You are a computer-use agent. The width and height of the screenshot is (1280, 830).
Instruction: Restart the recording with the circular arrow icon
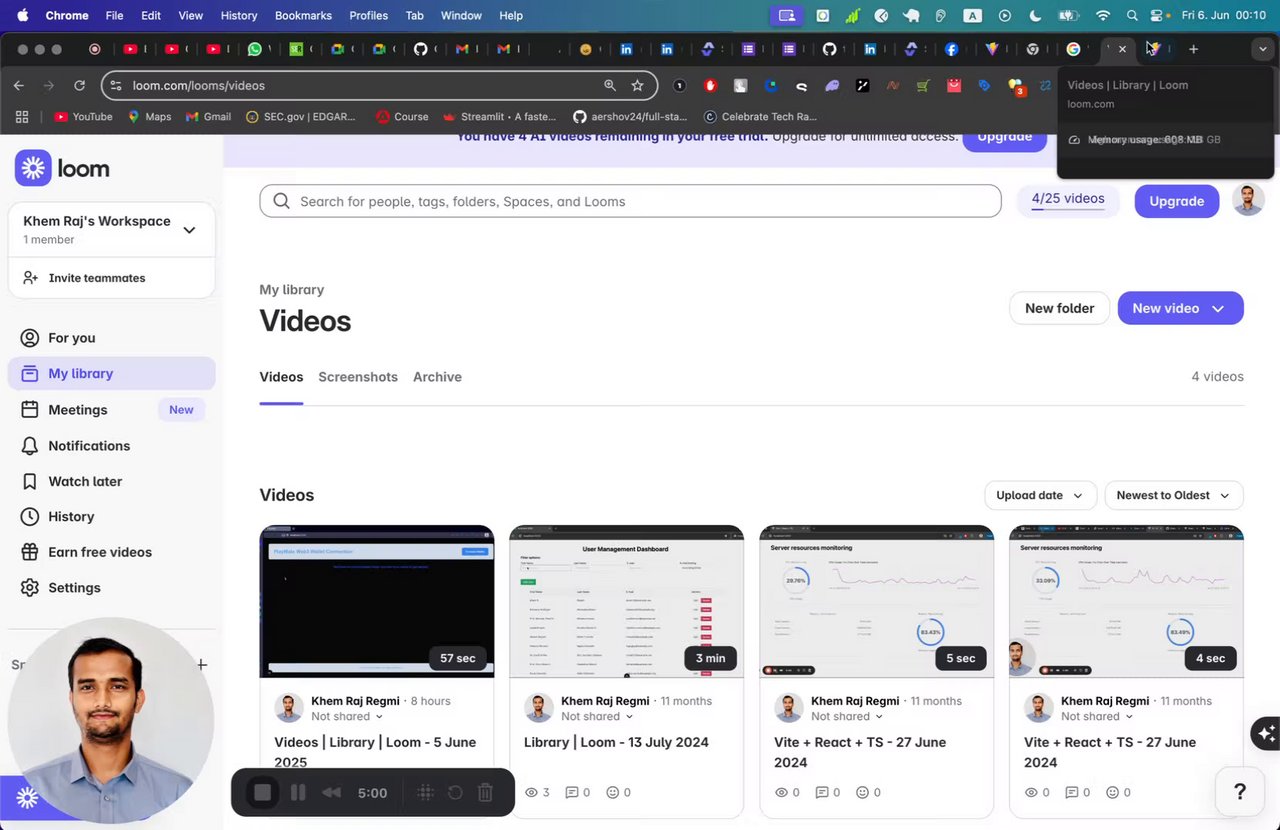tap(455, 793)
